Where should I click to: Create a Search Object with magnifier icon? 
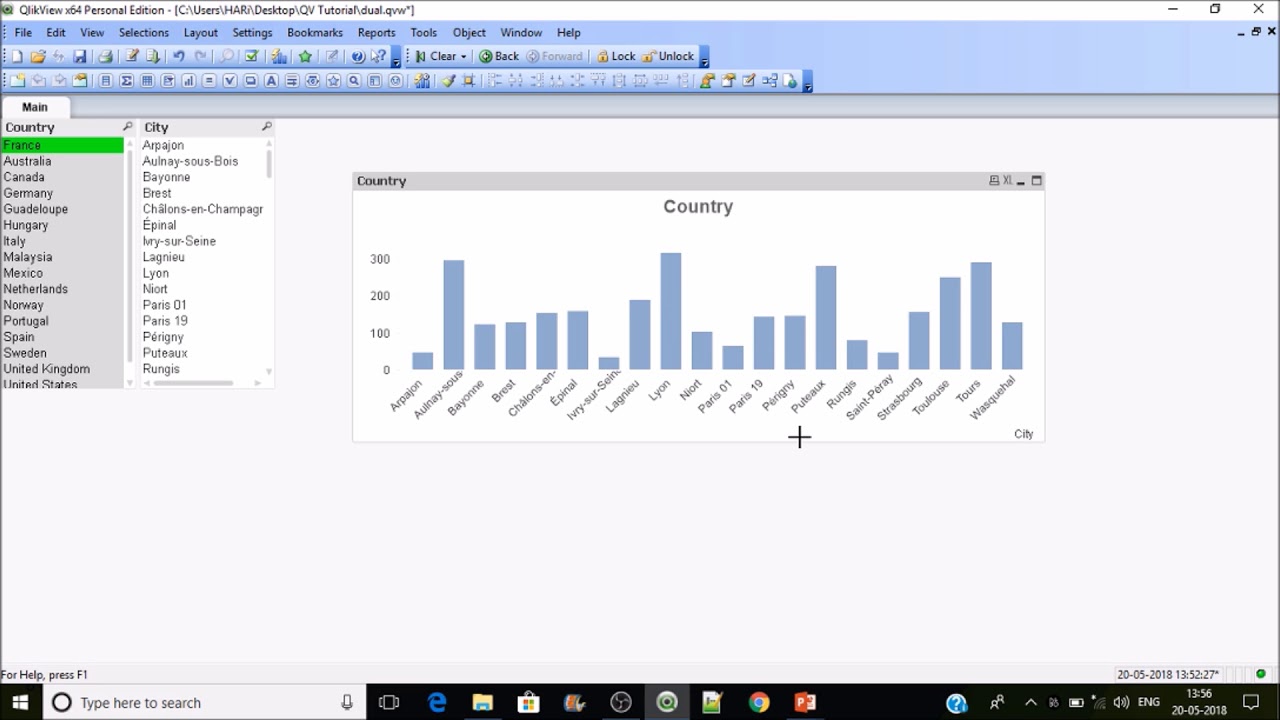click(354, 81)
